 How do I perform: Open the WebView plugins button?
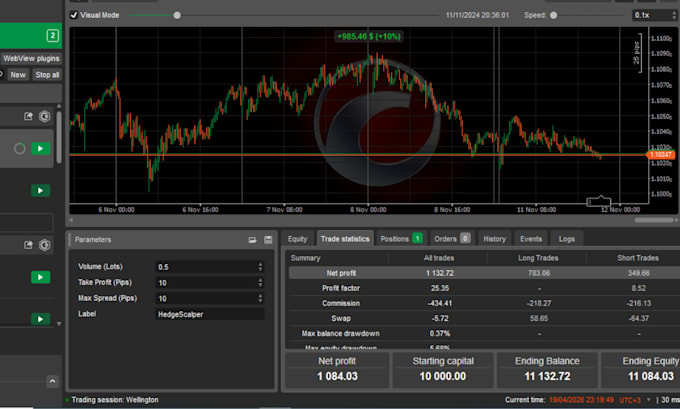pos(31,59)
